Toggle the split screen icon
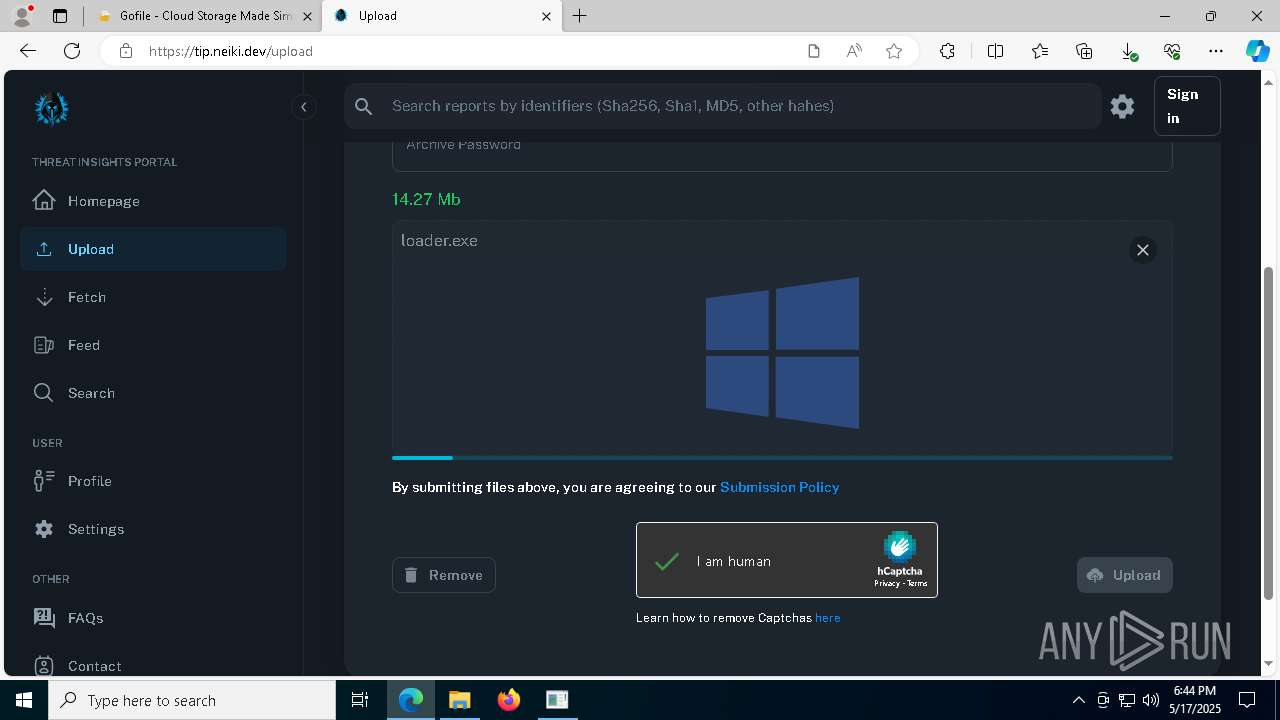 995,51
